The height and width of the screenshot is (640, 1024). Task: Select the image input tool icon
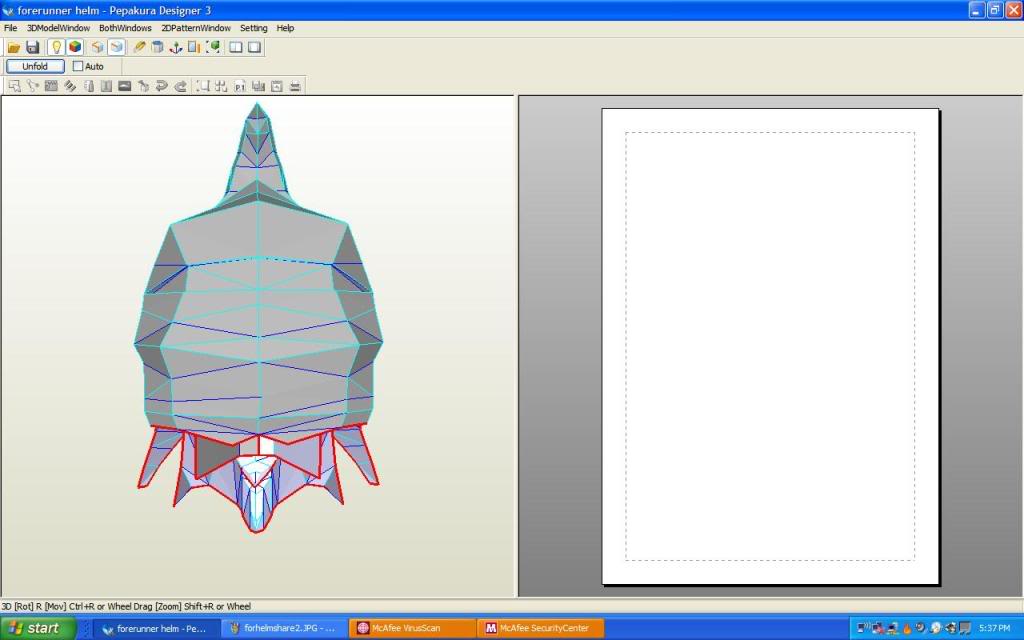125,86
